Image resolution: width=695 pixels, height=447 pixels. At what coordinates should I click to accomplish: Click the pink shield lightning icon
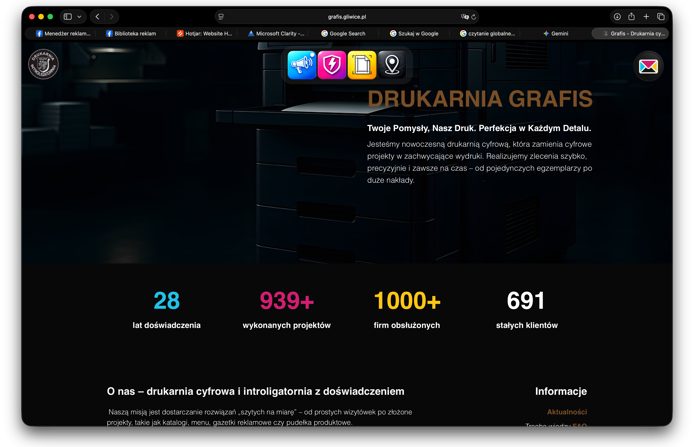pyautogui.click(x=332, y=65)
